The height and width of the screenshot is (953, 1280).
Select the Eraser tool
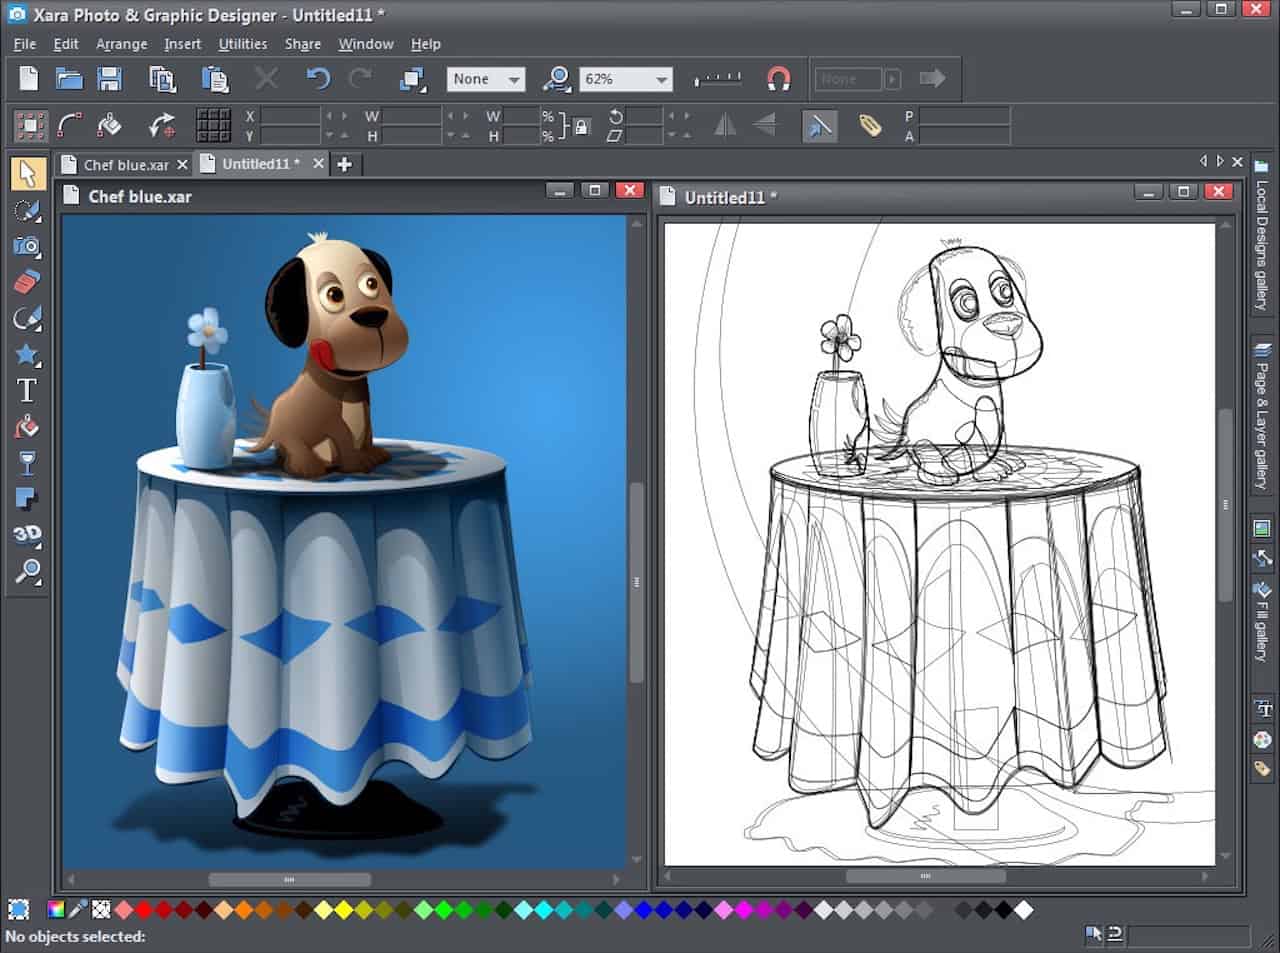(27, 282)
